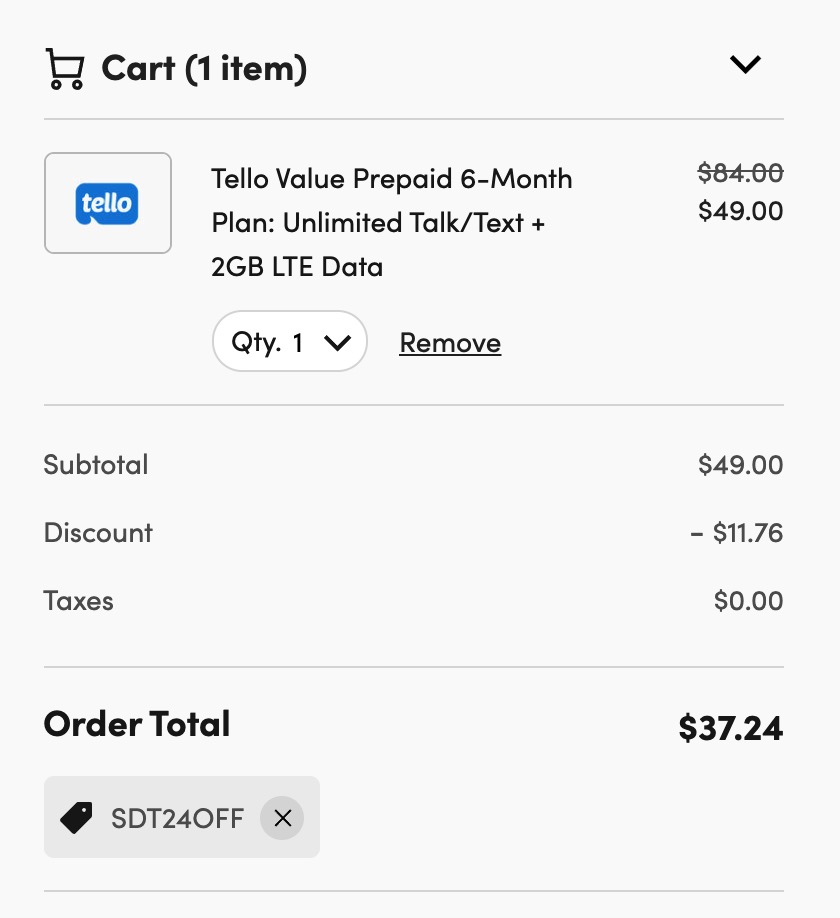Click the $49.00 subtotal amount
Image resolution: width=840 pixels, height=918 pixels.
click(x=740, y=465)
